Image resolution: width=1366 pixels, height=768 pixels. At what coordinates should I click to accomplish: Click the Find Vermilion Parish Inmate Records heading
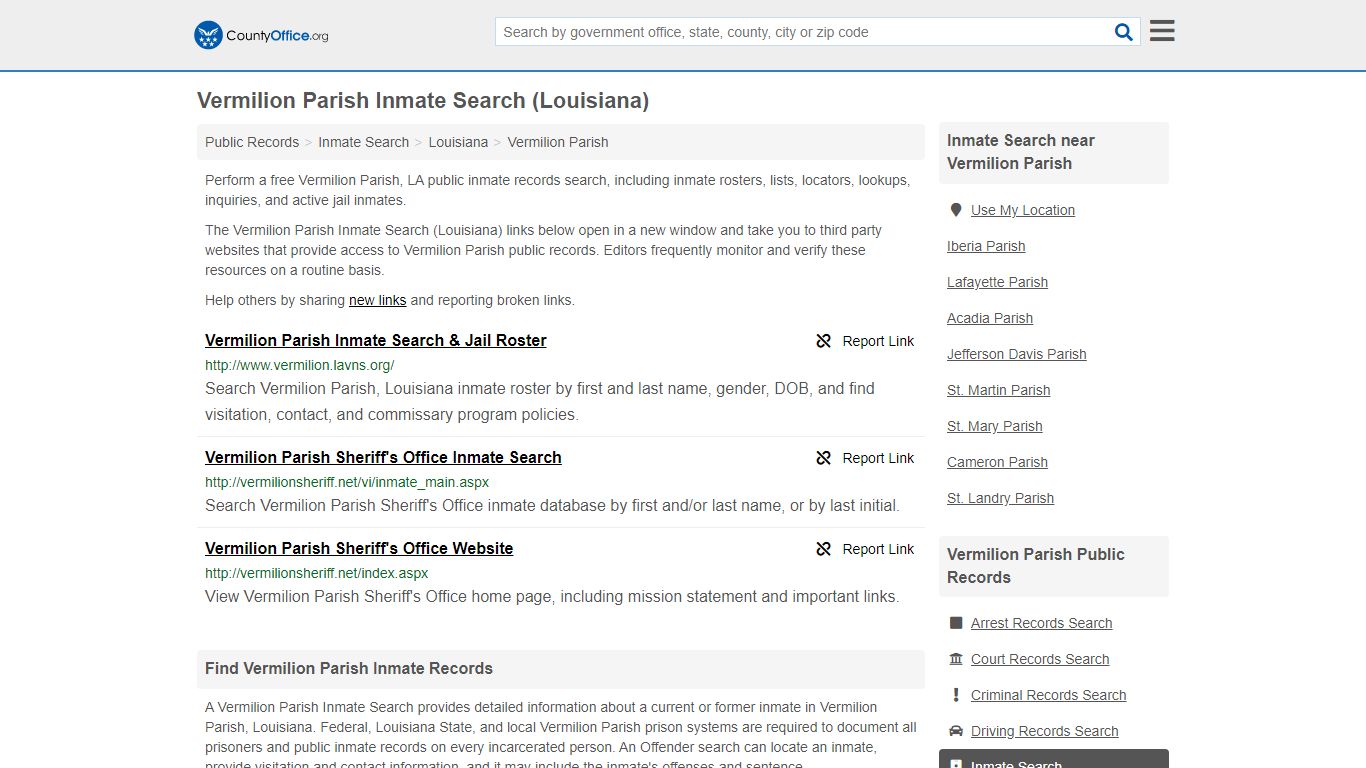pyautogui.click(x=349, y=668)
